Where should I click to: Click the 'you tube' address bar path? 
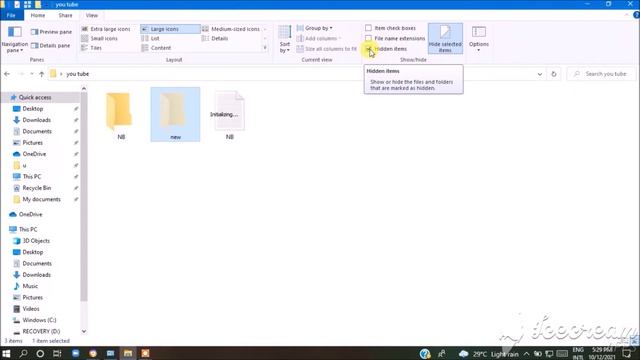pos(78,74)
